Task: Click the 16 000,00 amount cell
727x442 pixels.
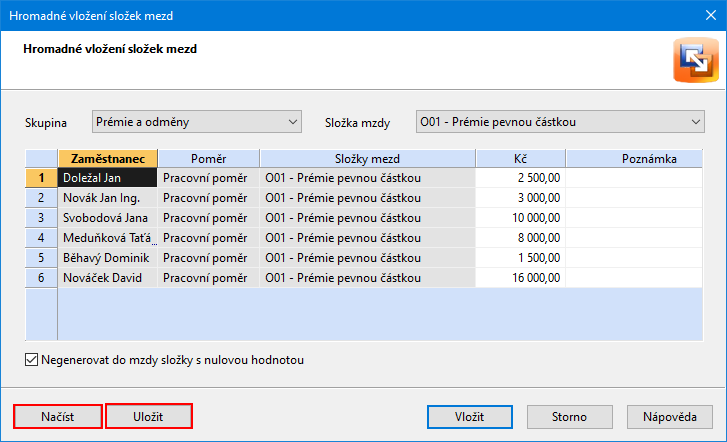Action: point(520,278)
